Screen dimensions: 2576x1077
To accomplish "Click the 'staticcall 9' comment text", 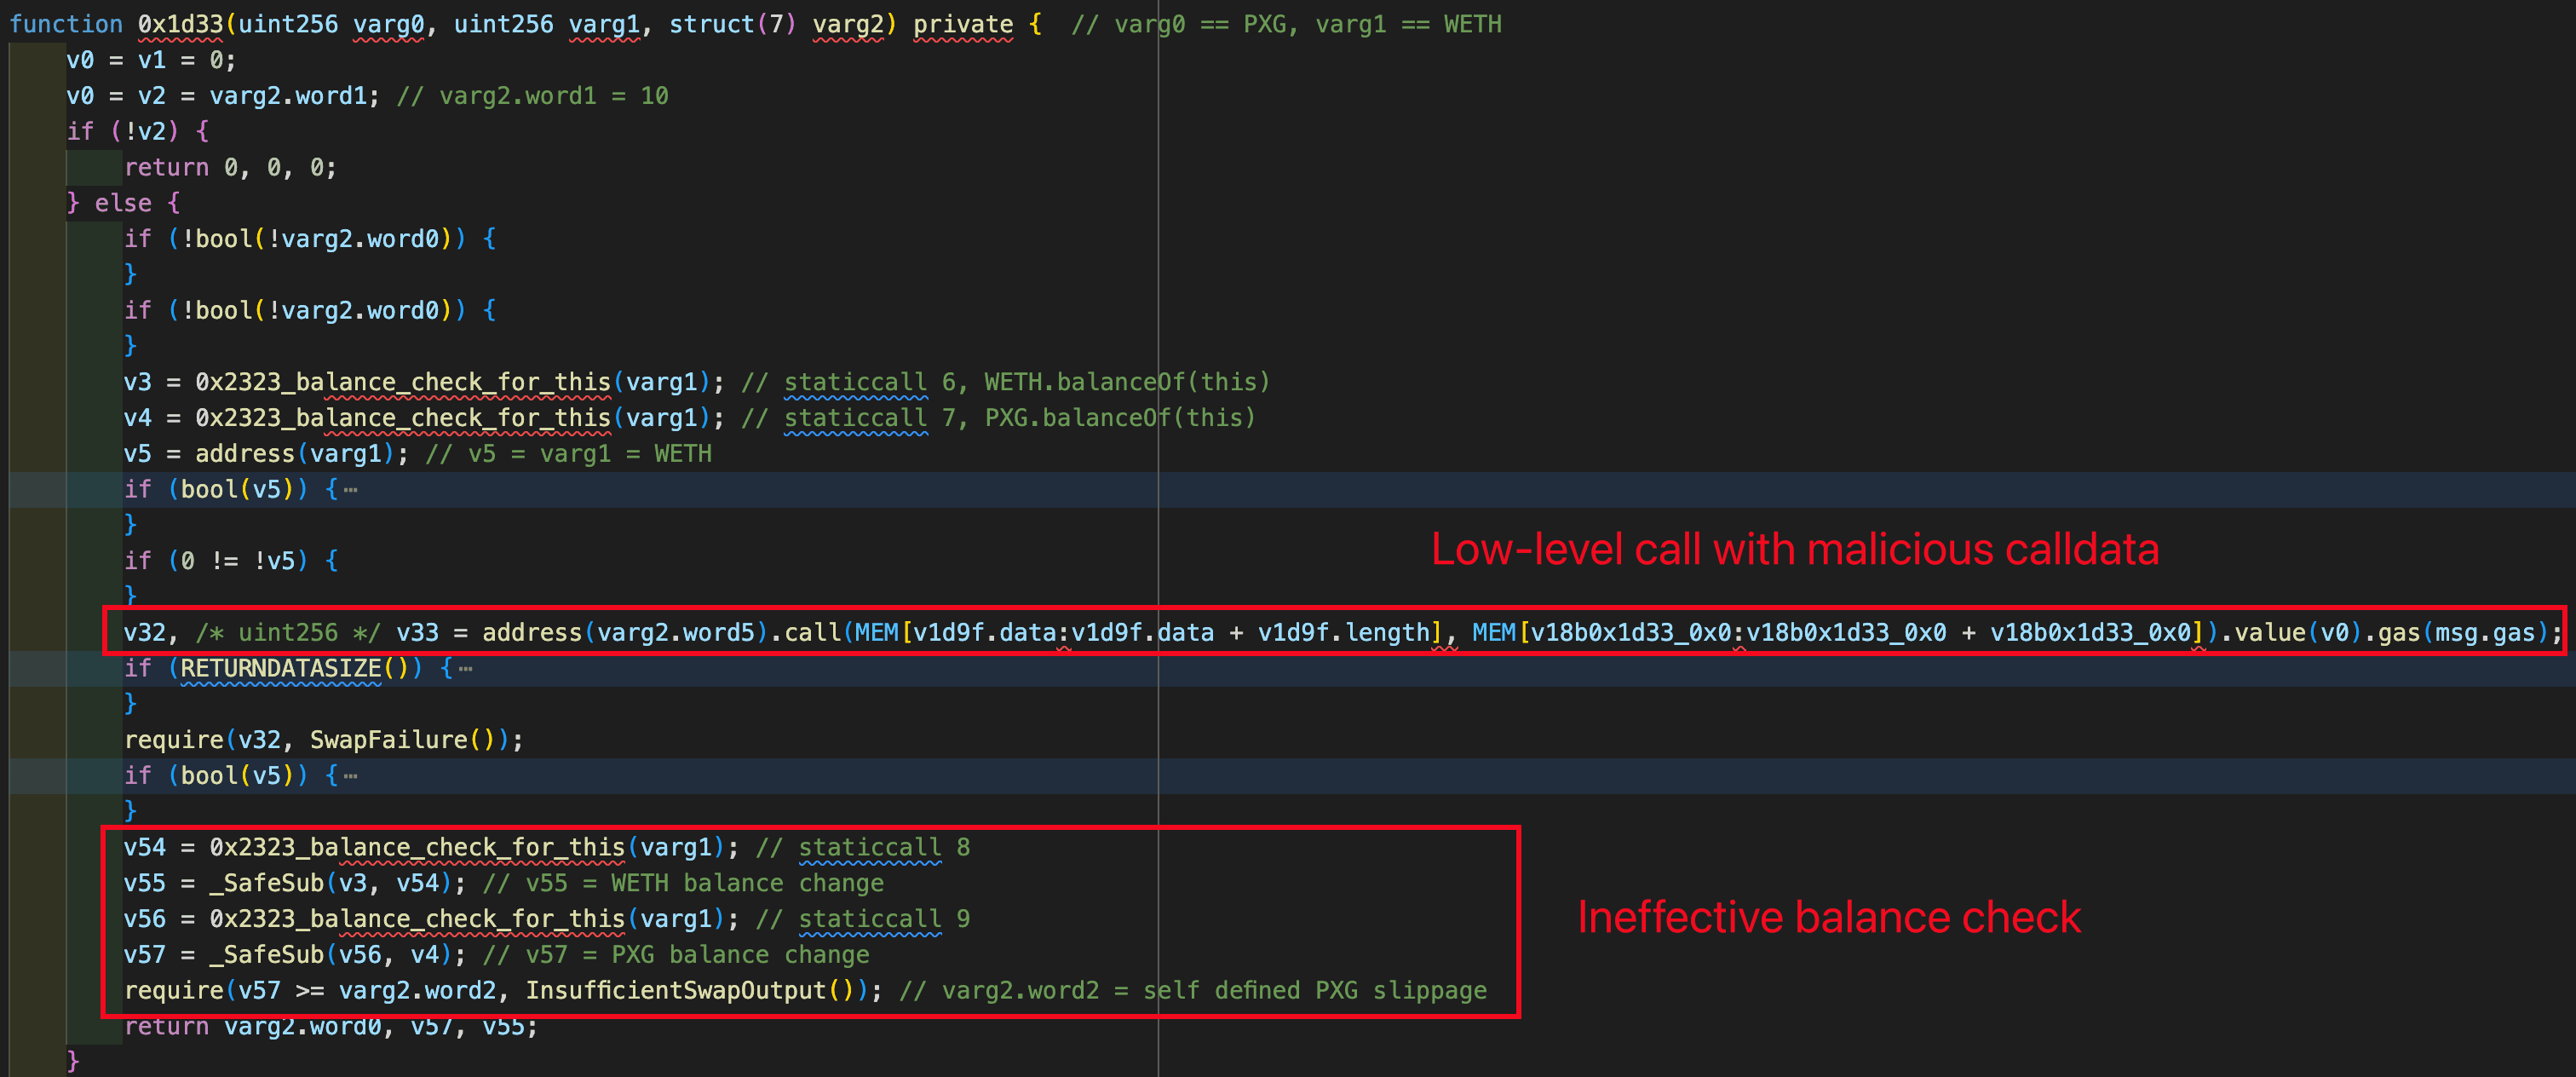I will click(x=883, y=919).
